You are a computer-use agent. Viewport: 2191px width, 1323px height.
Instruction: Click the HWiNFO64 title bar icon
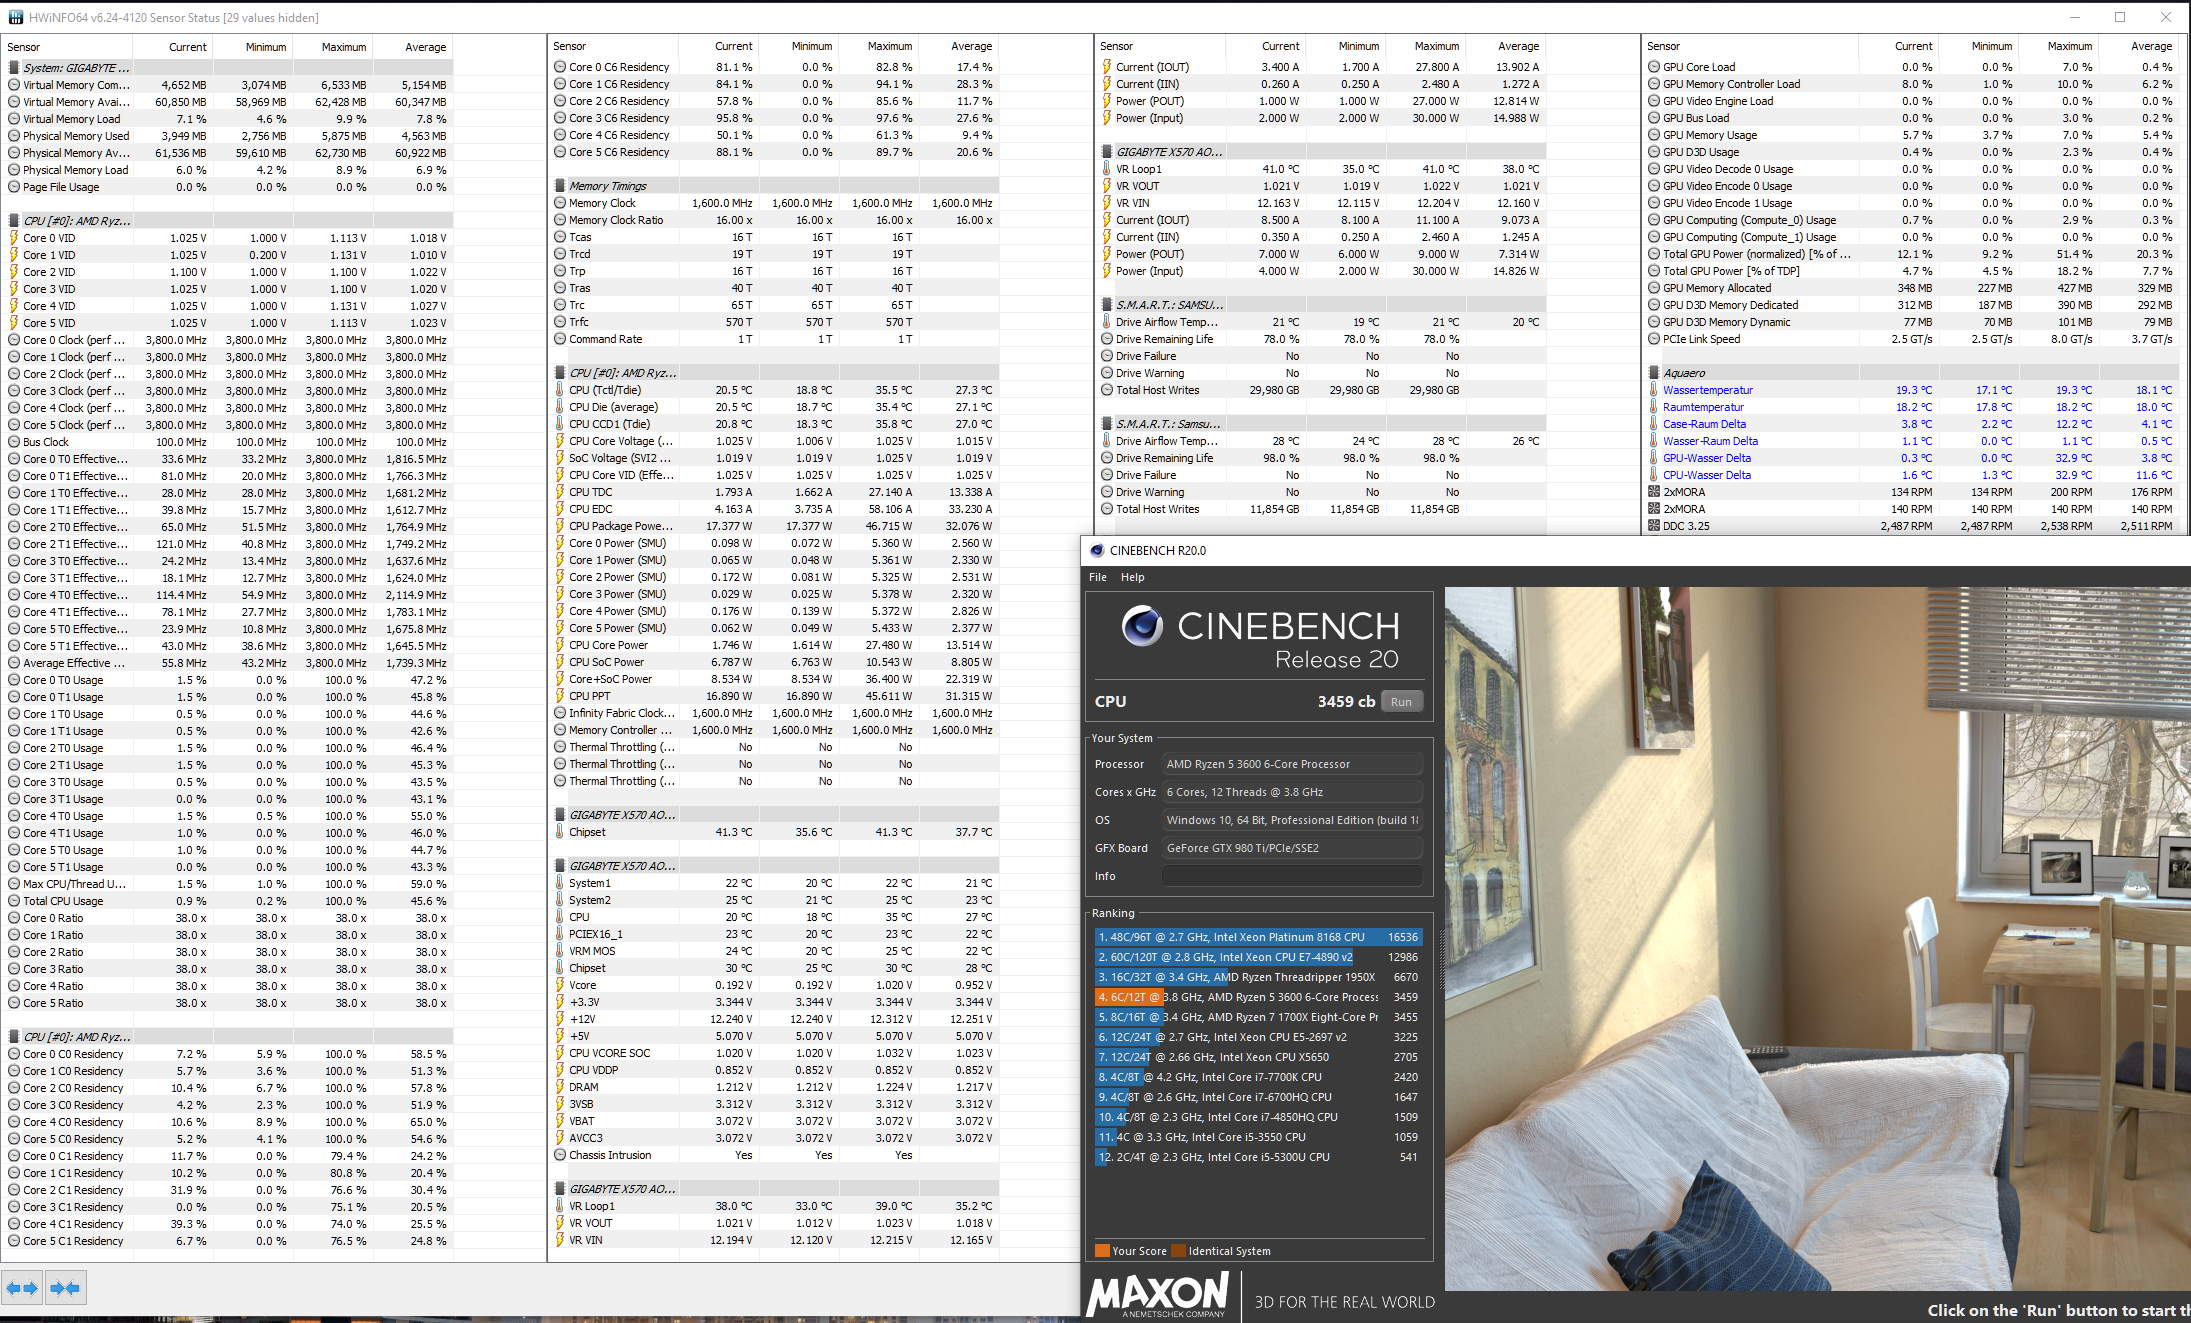[15, 17]
